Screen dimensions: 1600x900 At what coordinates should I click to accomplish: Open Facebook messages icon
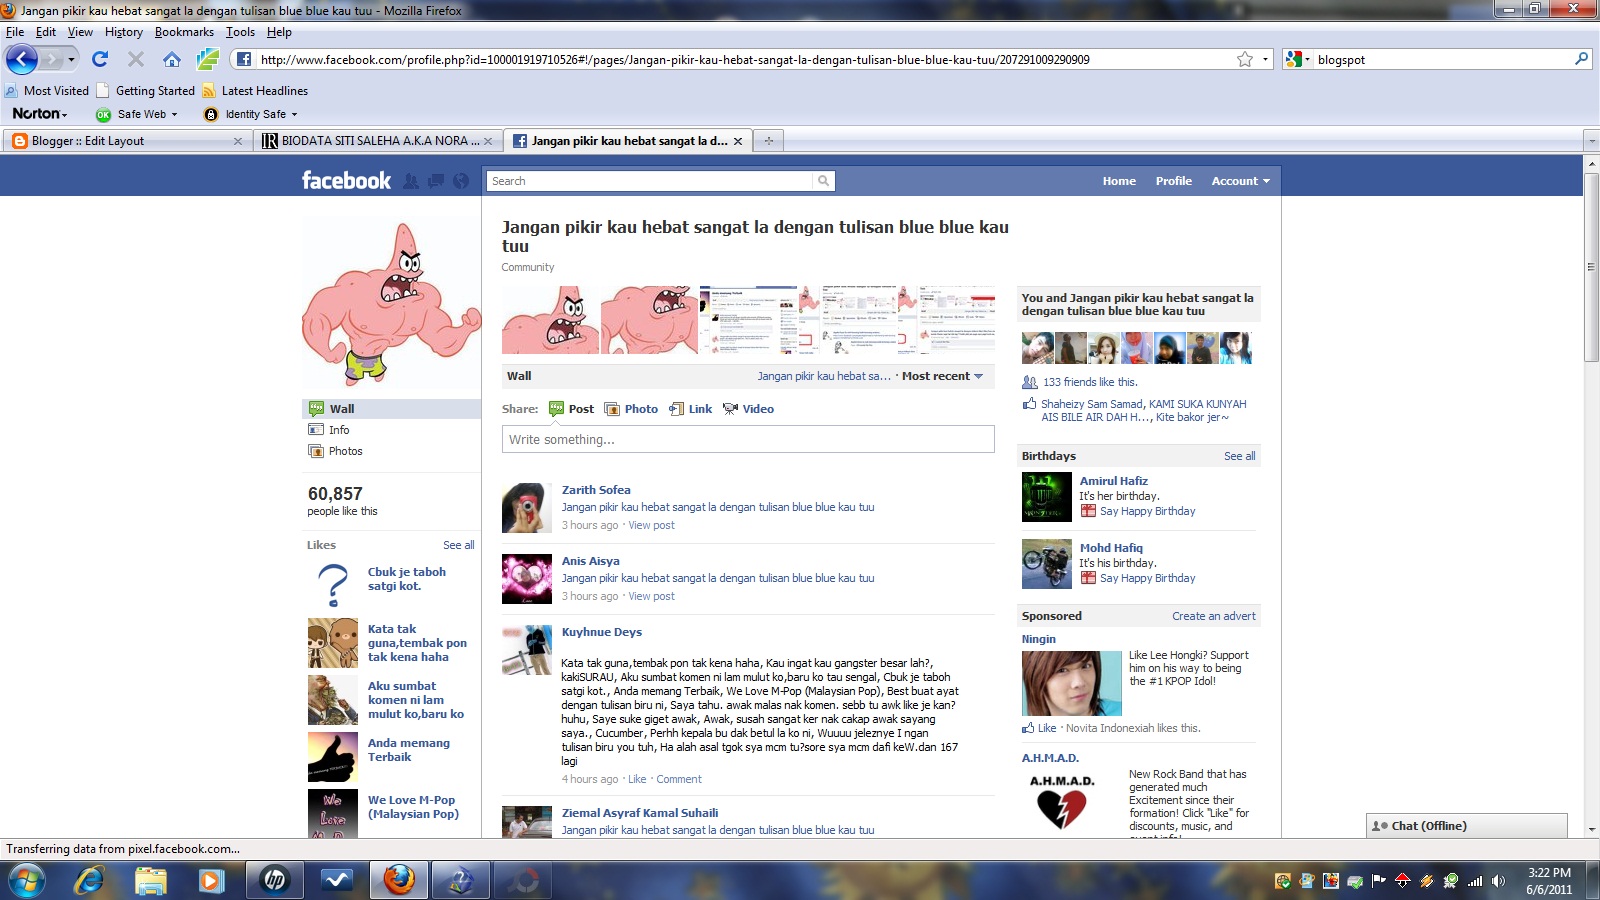(436, 181)
